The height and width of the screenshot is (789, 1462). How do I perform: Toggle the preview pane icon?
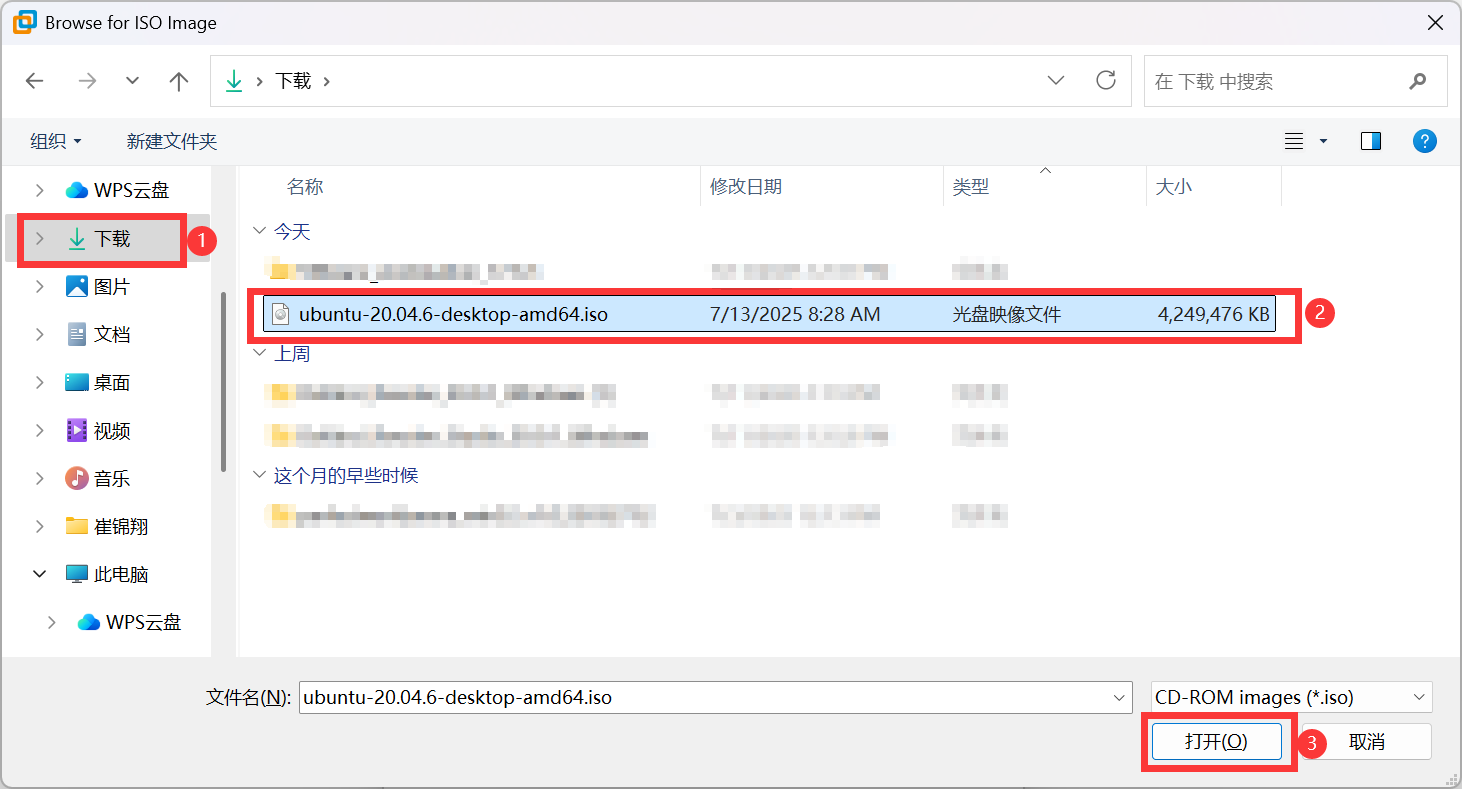(1370, 141)
